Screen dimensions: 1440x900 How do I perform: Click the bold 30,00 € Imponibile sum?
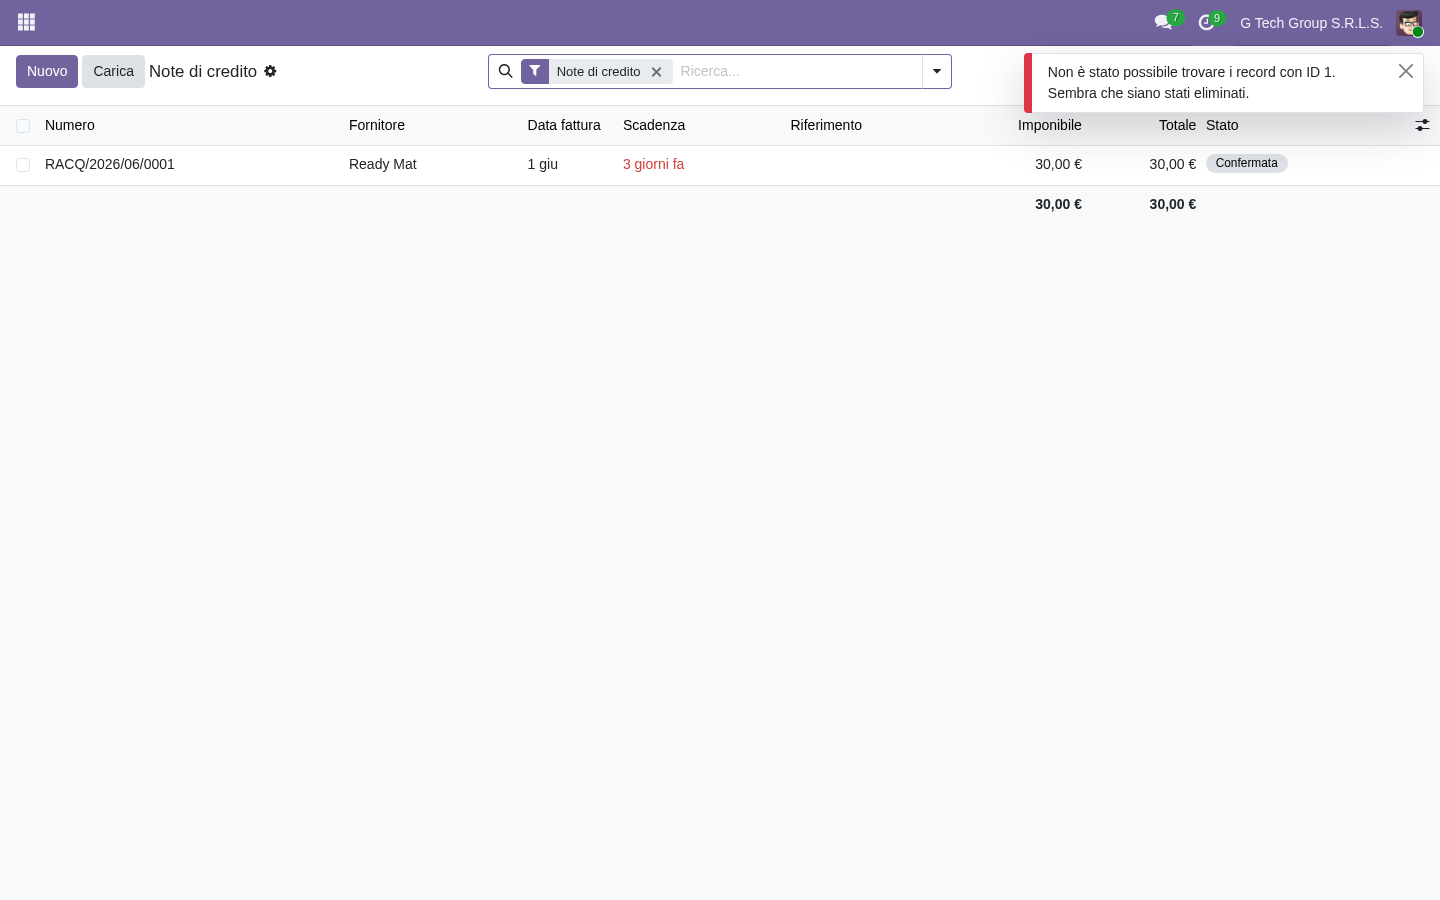pyautogui.click(x=1058, y=204)
